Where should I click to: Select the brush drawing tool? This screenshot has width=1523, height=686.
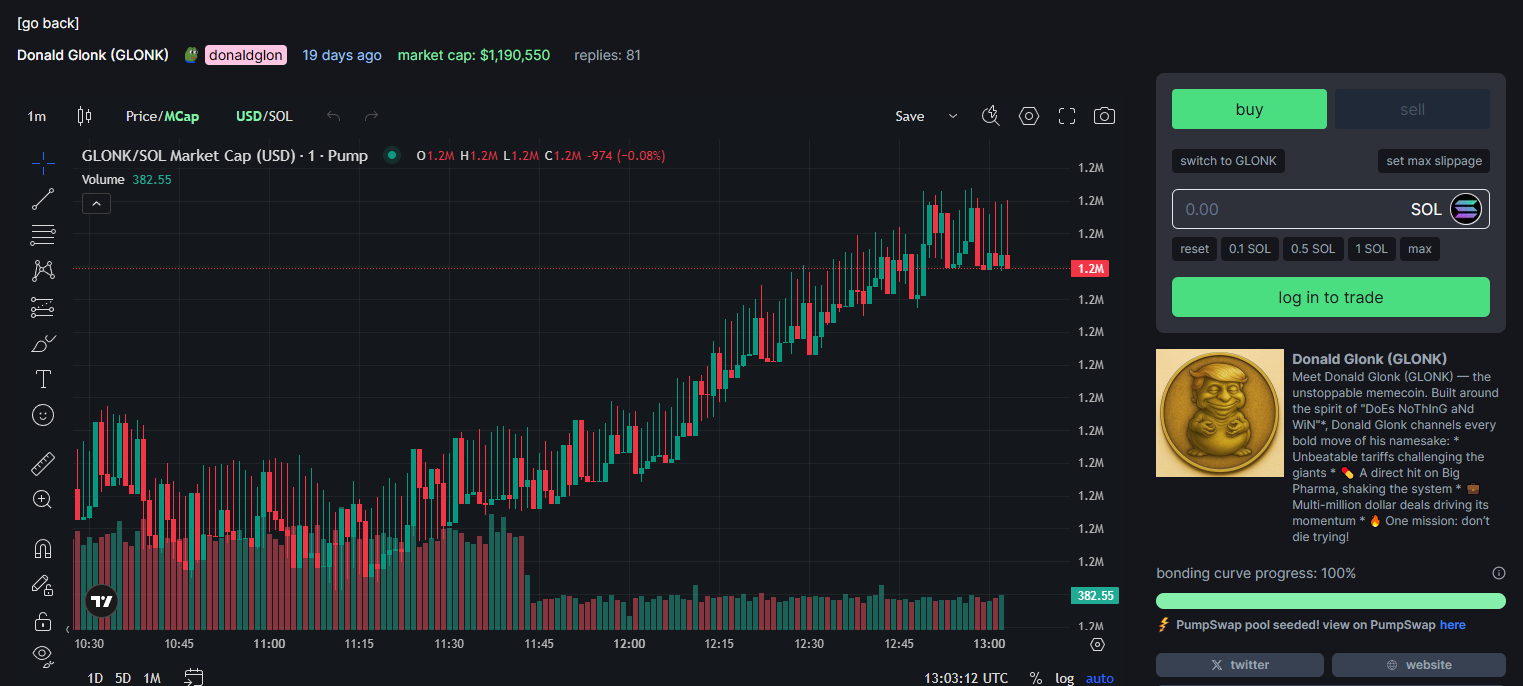point(43,343)
